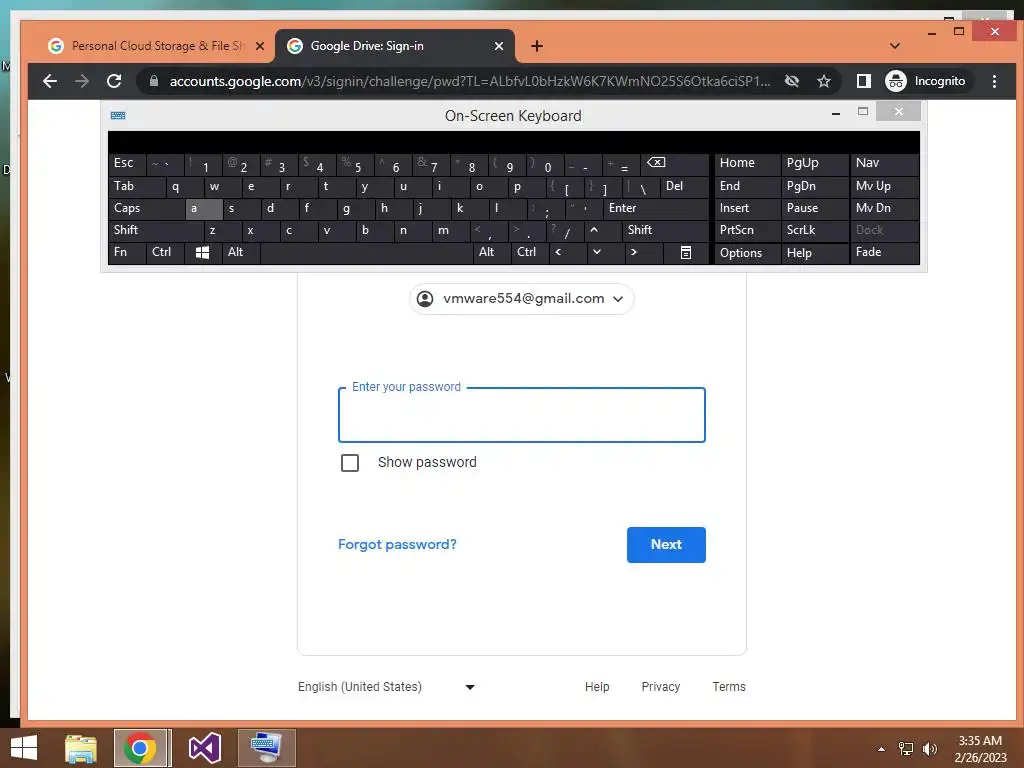1024x768 pixels.
Task: Open the Chrome side panel icon
Action: point(863,81)
